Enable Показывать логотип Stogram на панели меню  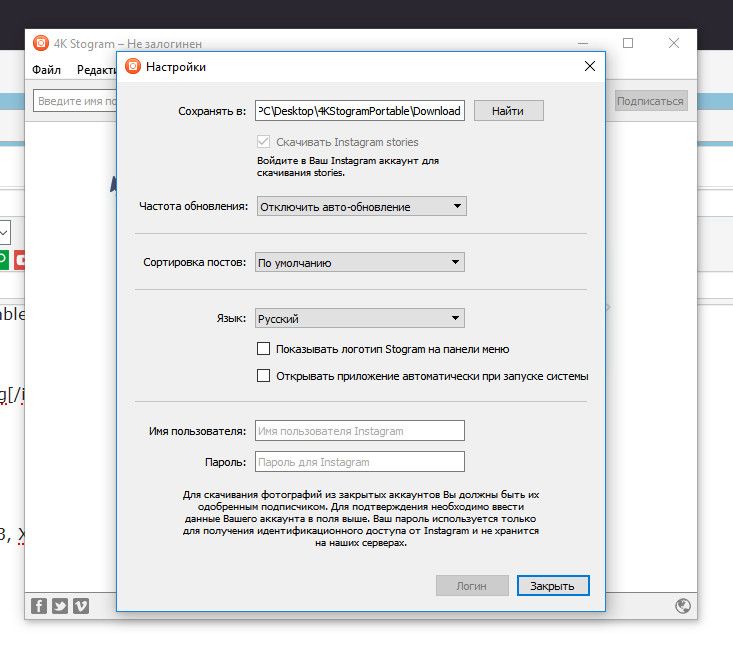264,349
